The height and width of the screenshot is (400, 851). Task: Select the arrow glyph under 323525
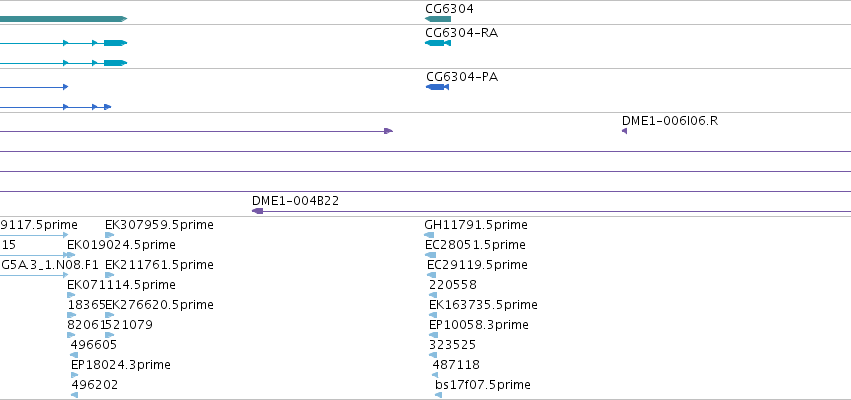pos(433,355)
